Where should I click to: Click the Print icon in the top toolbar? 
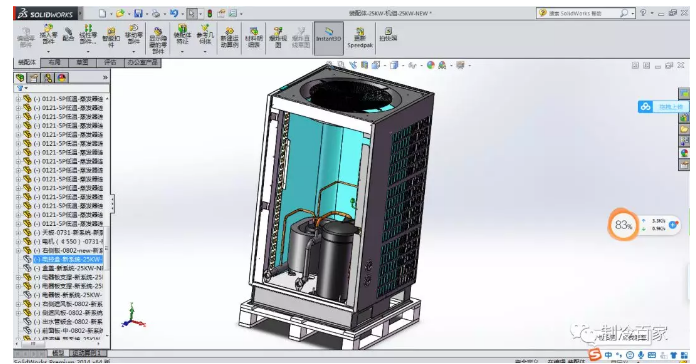[x=156, y=13]
